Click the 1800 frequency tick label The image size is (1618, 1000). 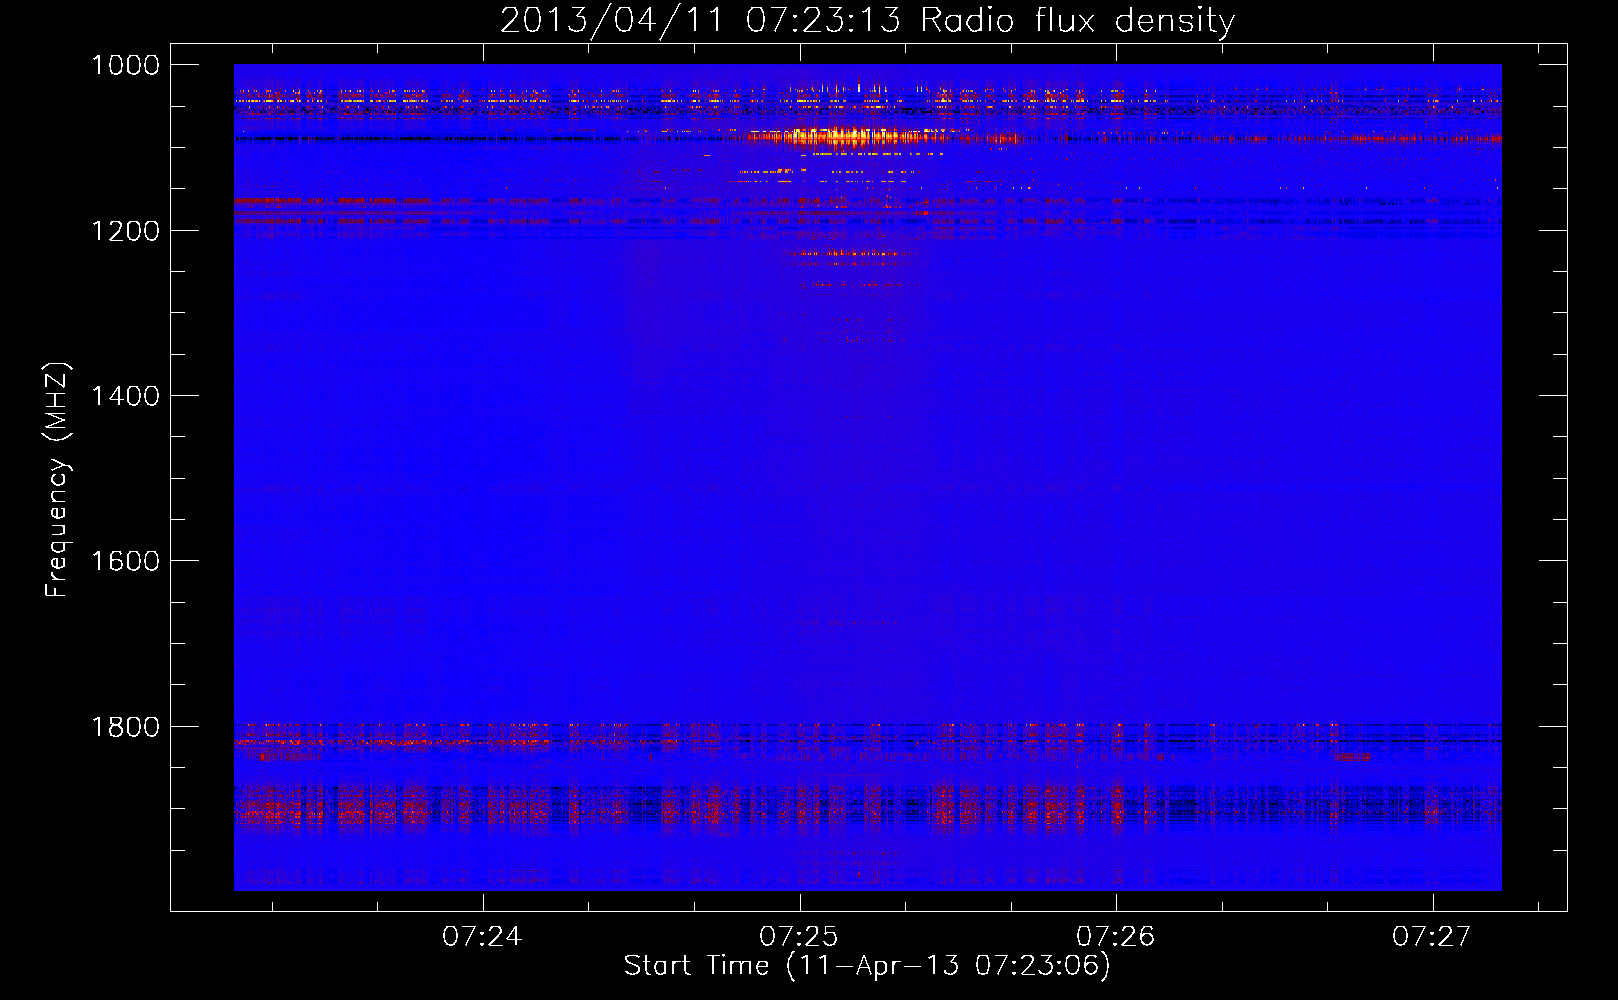pyautogui.click(x=125, y=727)
